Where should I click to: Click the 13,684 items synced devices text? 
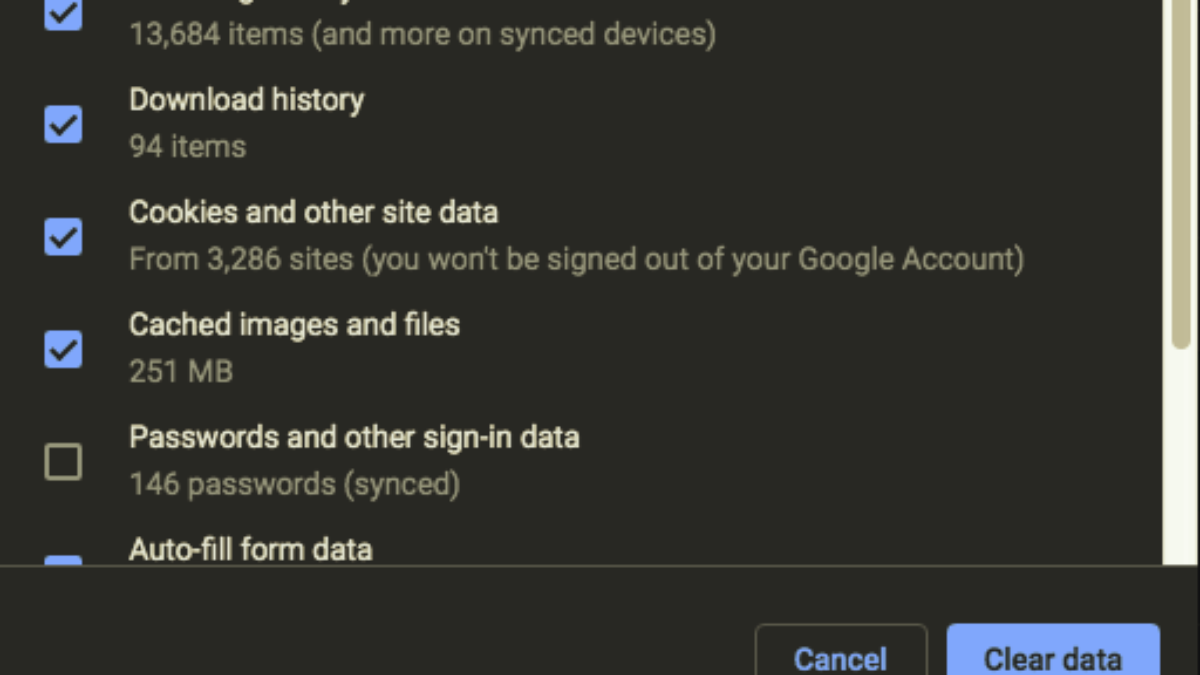tap(422, 35)
